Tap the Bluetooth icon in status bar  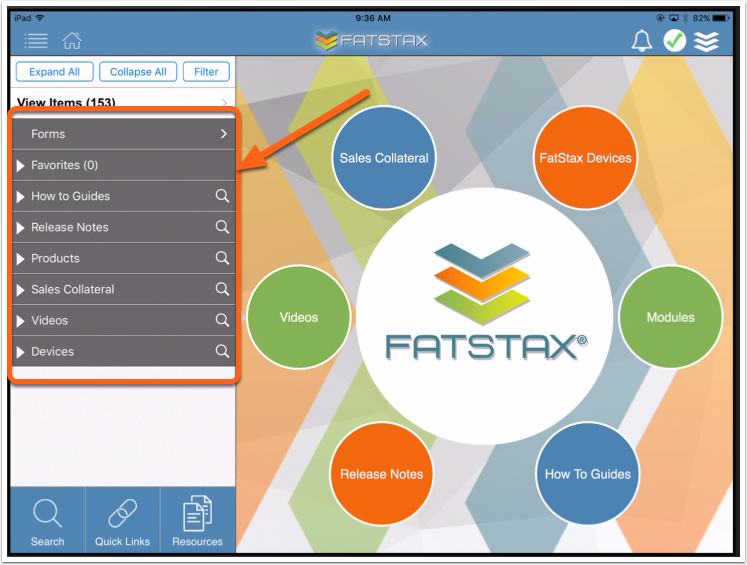click(686, 18)
